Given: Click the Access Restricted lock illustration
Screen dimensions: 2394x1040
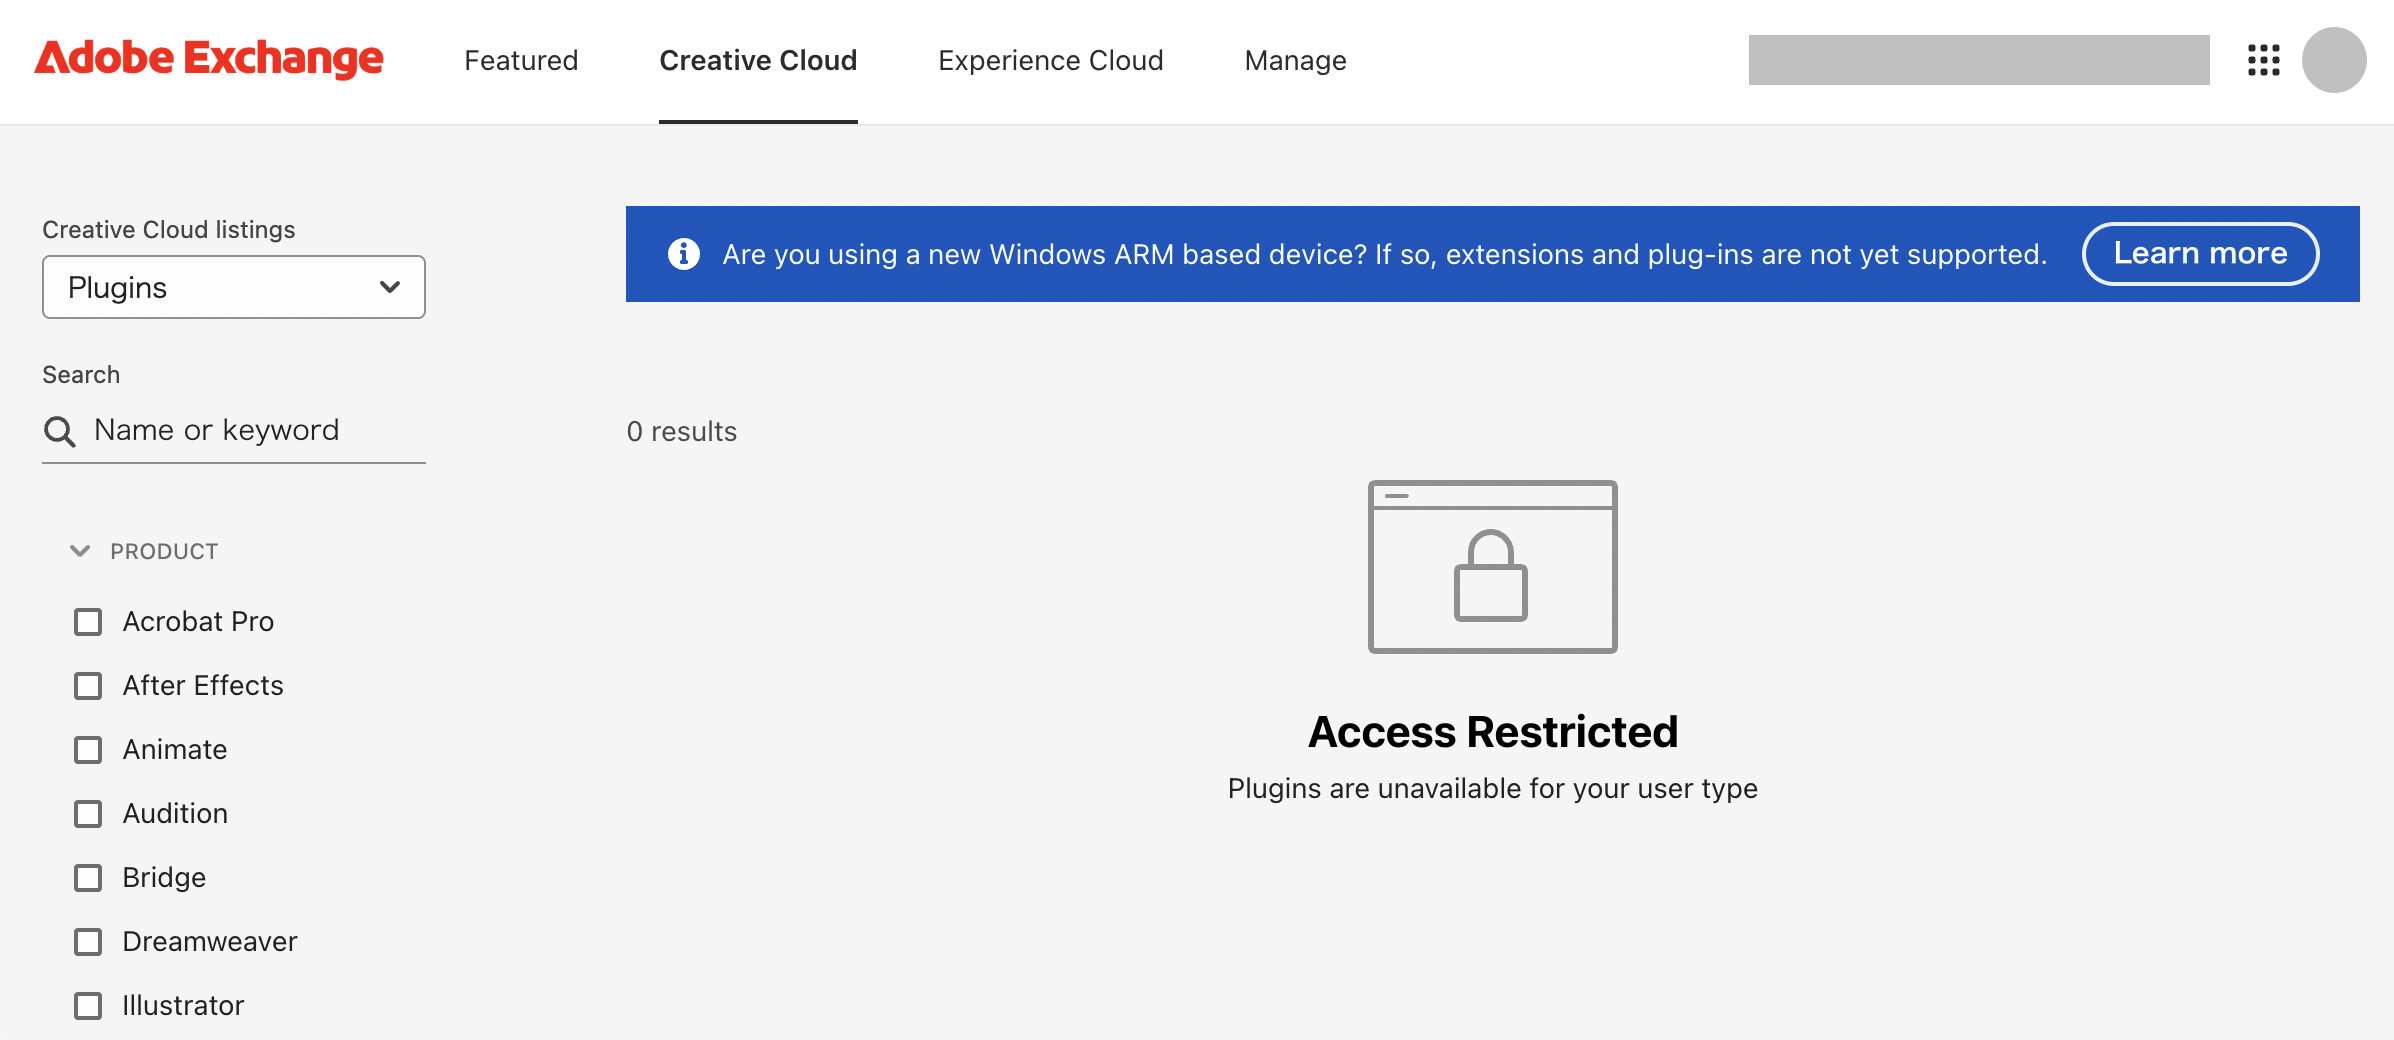Looking at the screenshot, I should 1492,567.
